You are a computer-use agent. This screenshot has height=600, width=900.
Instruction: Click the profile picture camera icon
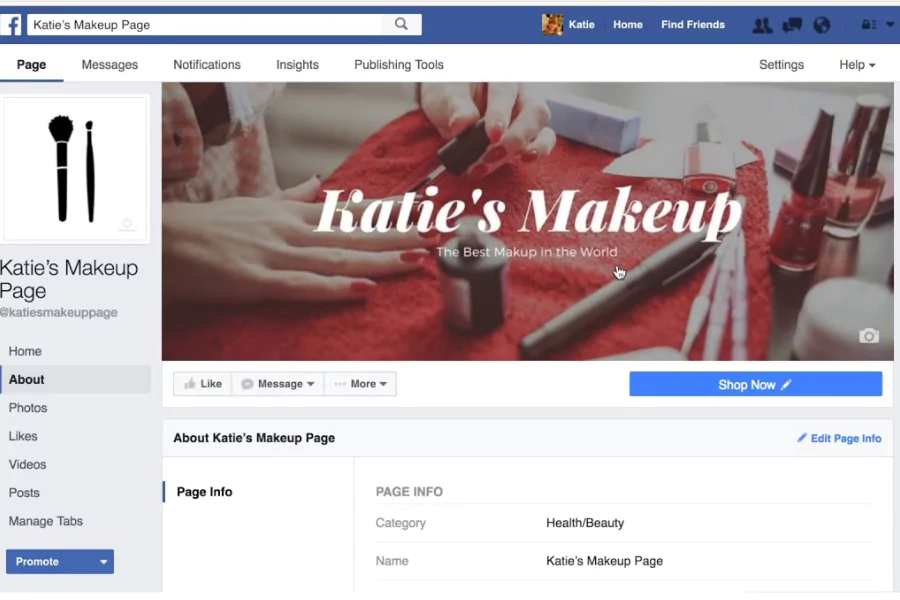pyautogui.click(x=127, y=223)
